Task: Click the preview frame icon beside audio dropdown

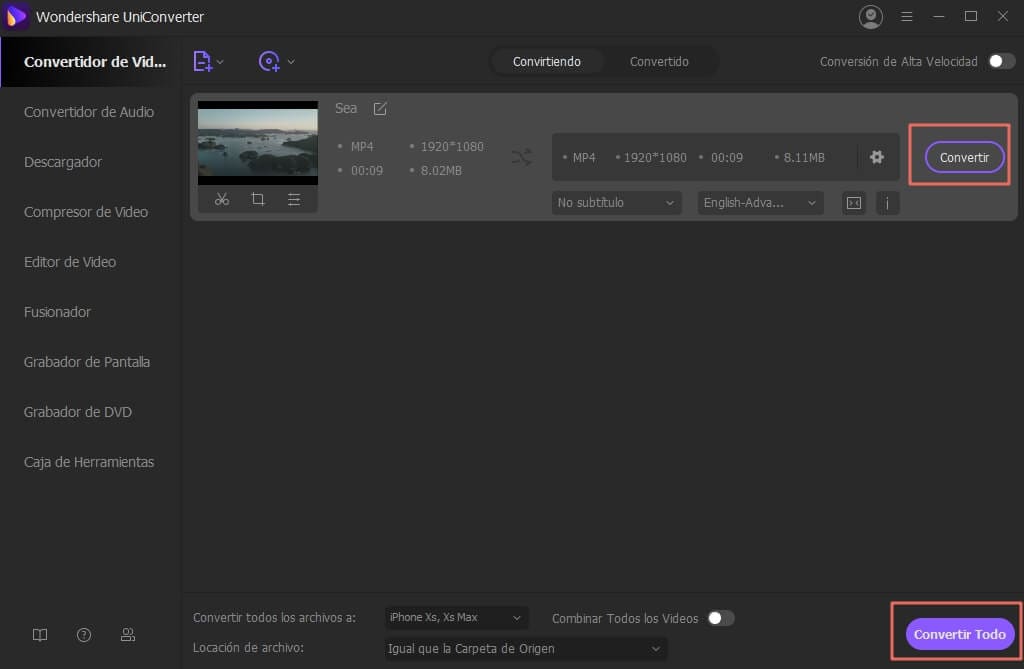Action: click(854, 203)
